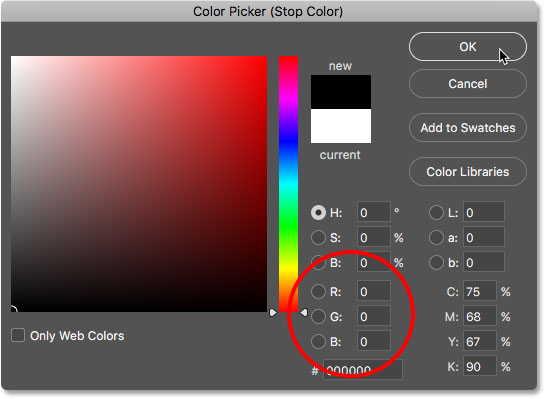Screen dimensions: 545x399
Task: Click the vertical hue spectrum slider
Action: pyautogui.click(x=288, y=184)
